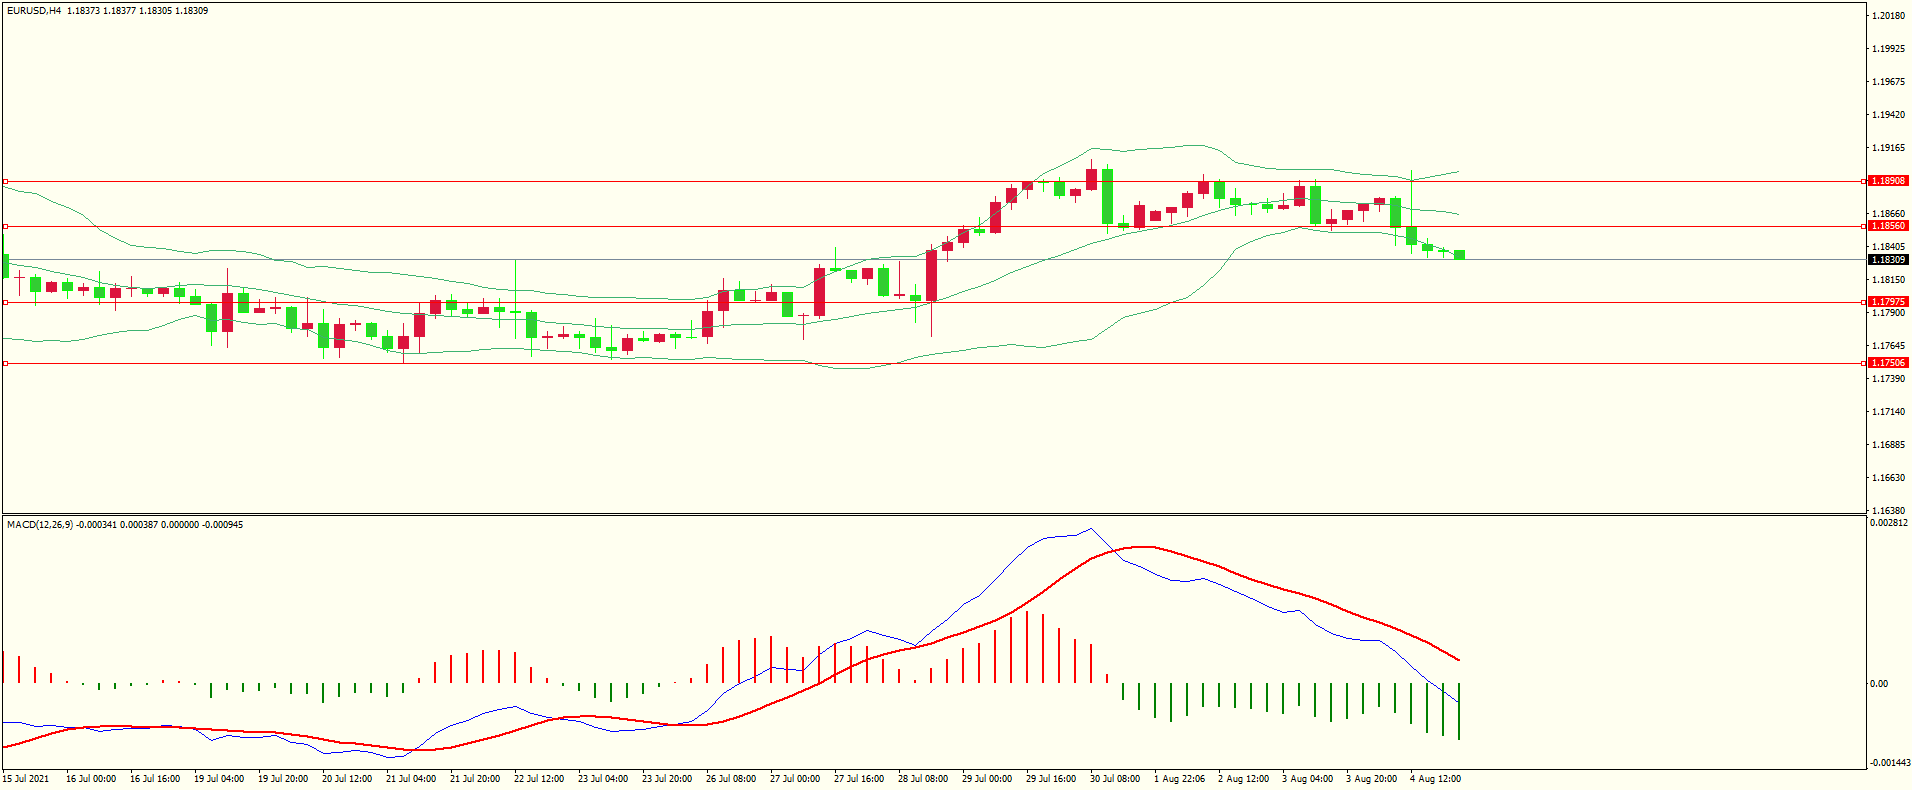Select the red 1.18560 price level label

click(x=1888, y=226)
